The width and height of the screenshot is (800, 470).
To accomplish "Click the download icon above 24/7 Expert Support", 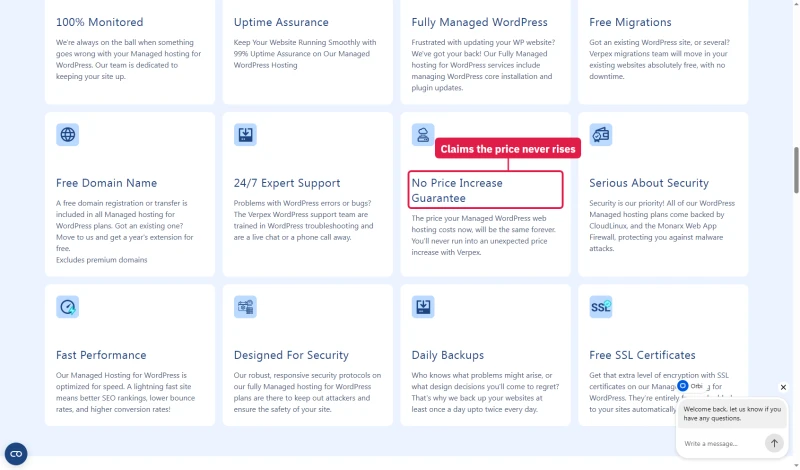I will [245, 135].
